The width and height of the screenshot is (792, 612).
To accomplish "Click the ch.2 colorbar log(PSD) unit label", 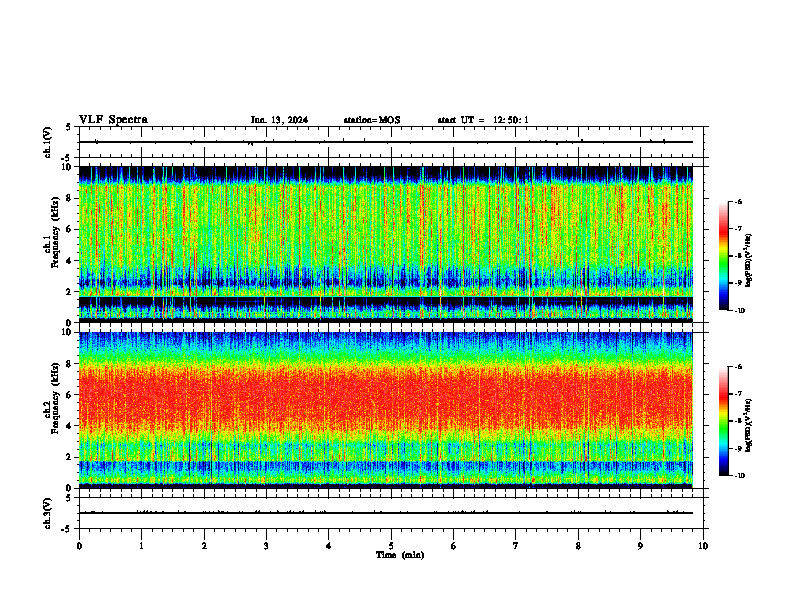I will point(748,426).
